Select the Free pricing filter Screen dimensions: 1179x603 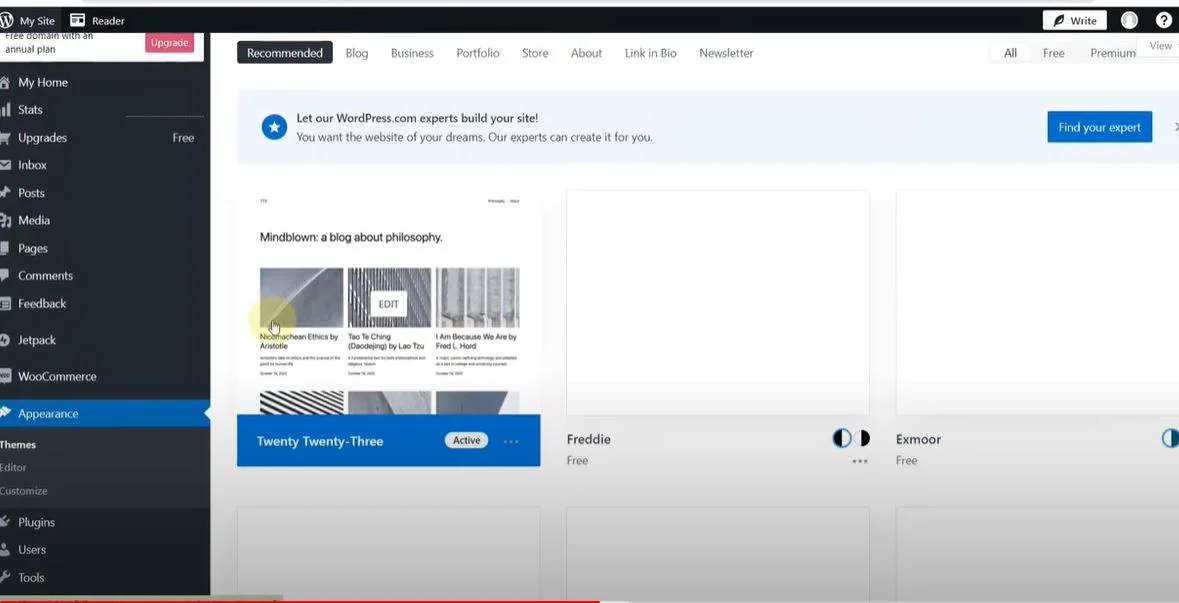(1053, 53)
